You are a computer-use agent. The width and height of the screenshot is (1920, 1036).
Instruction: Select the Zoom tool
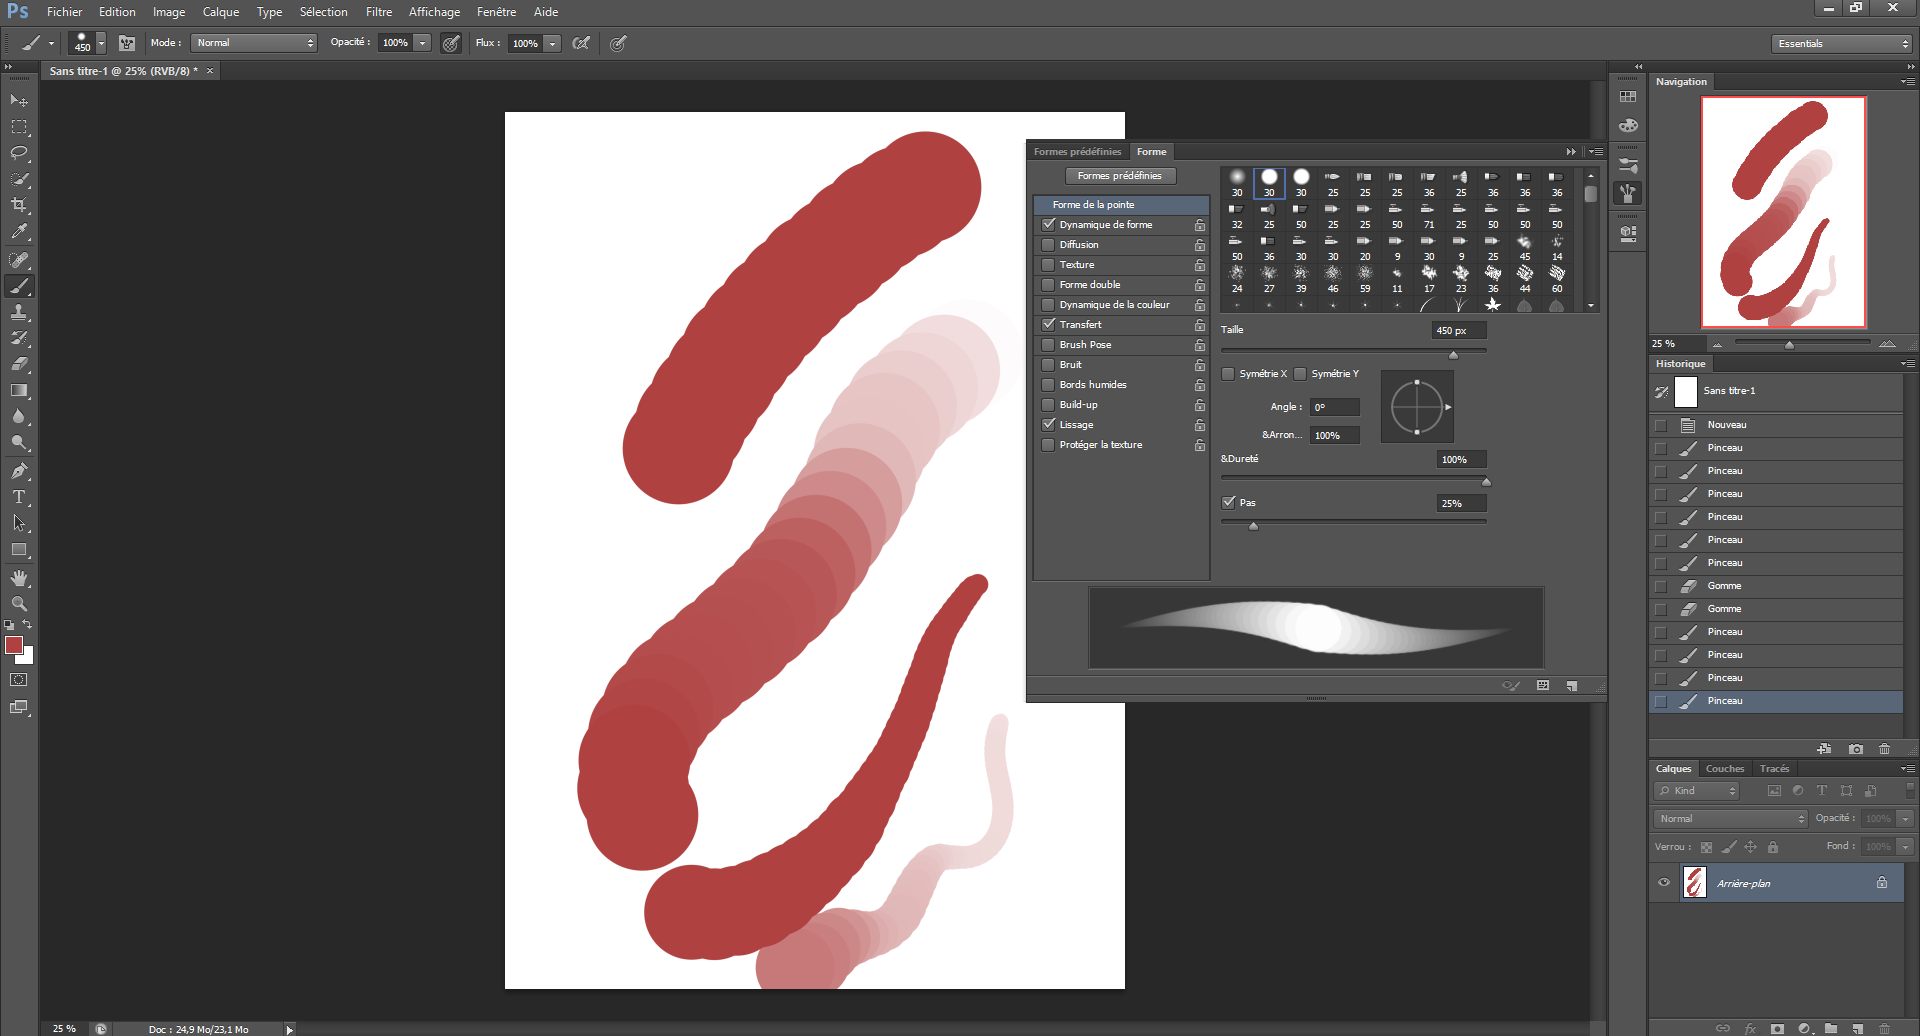tap(19, 604)
